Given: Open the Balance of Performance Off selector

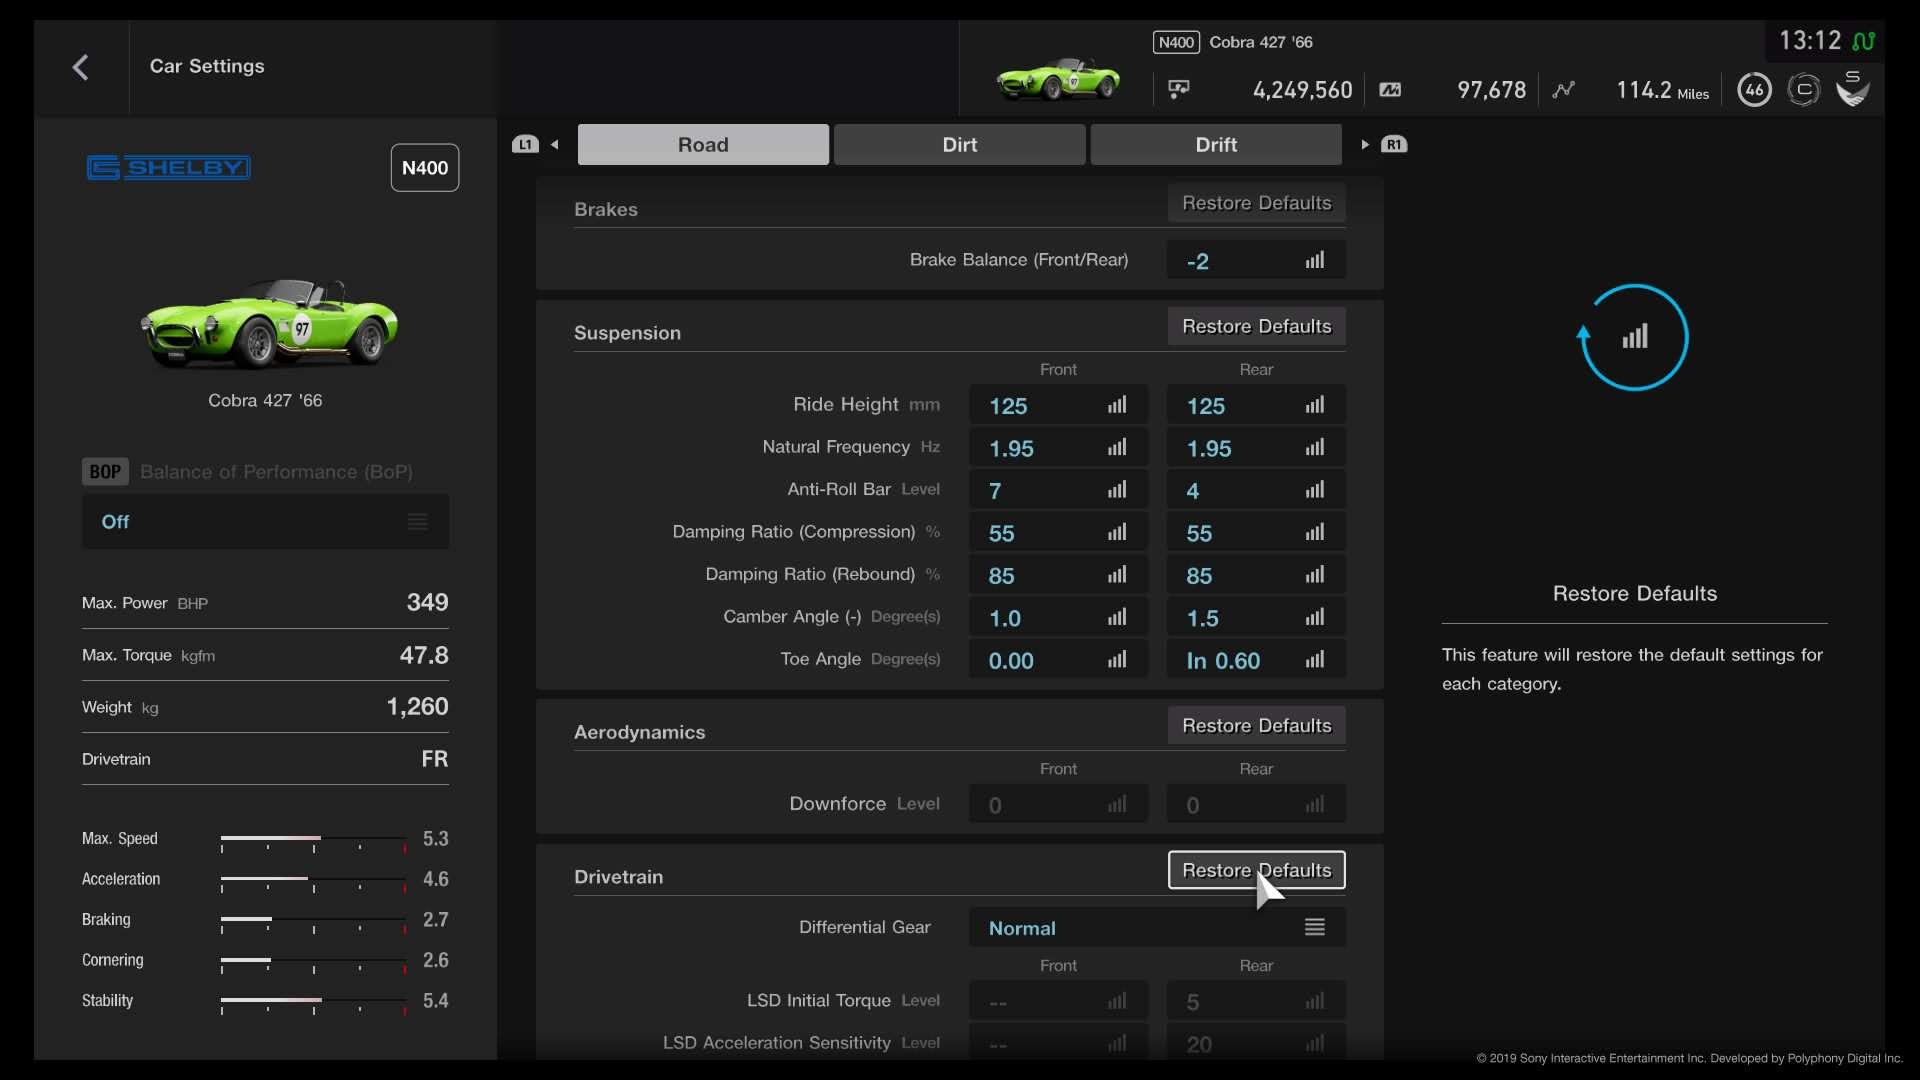Looking at the screenshot, I should (265, 522).
